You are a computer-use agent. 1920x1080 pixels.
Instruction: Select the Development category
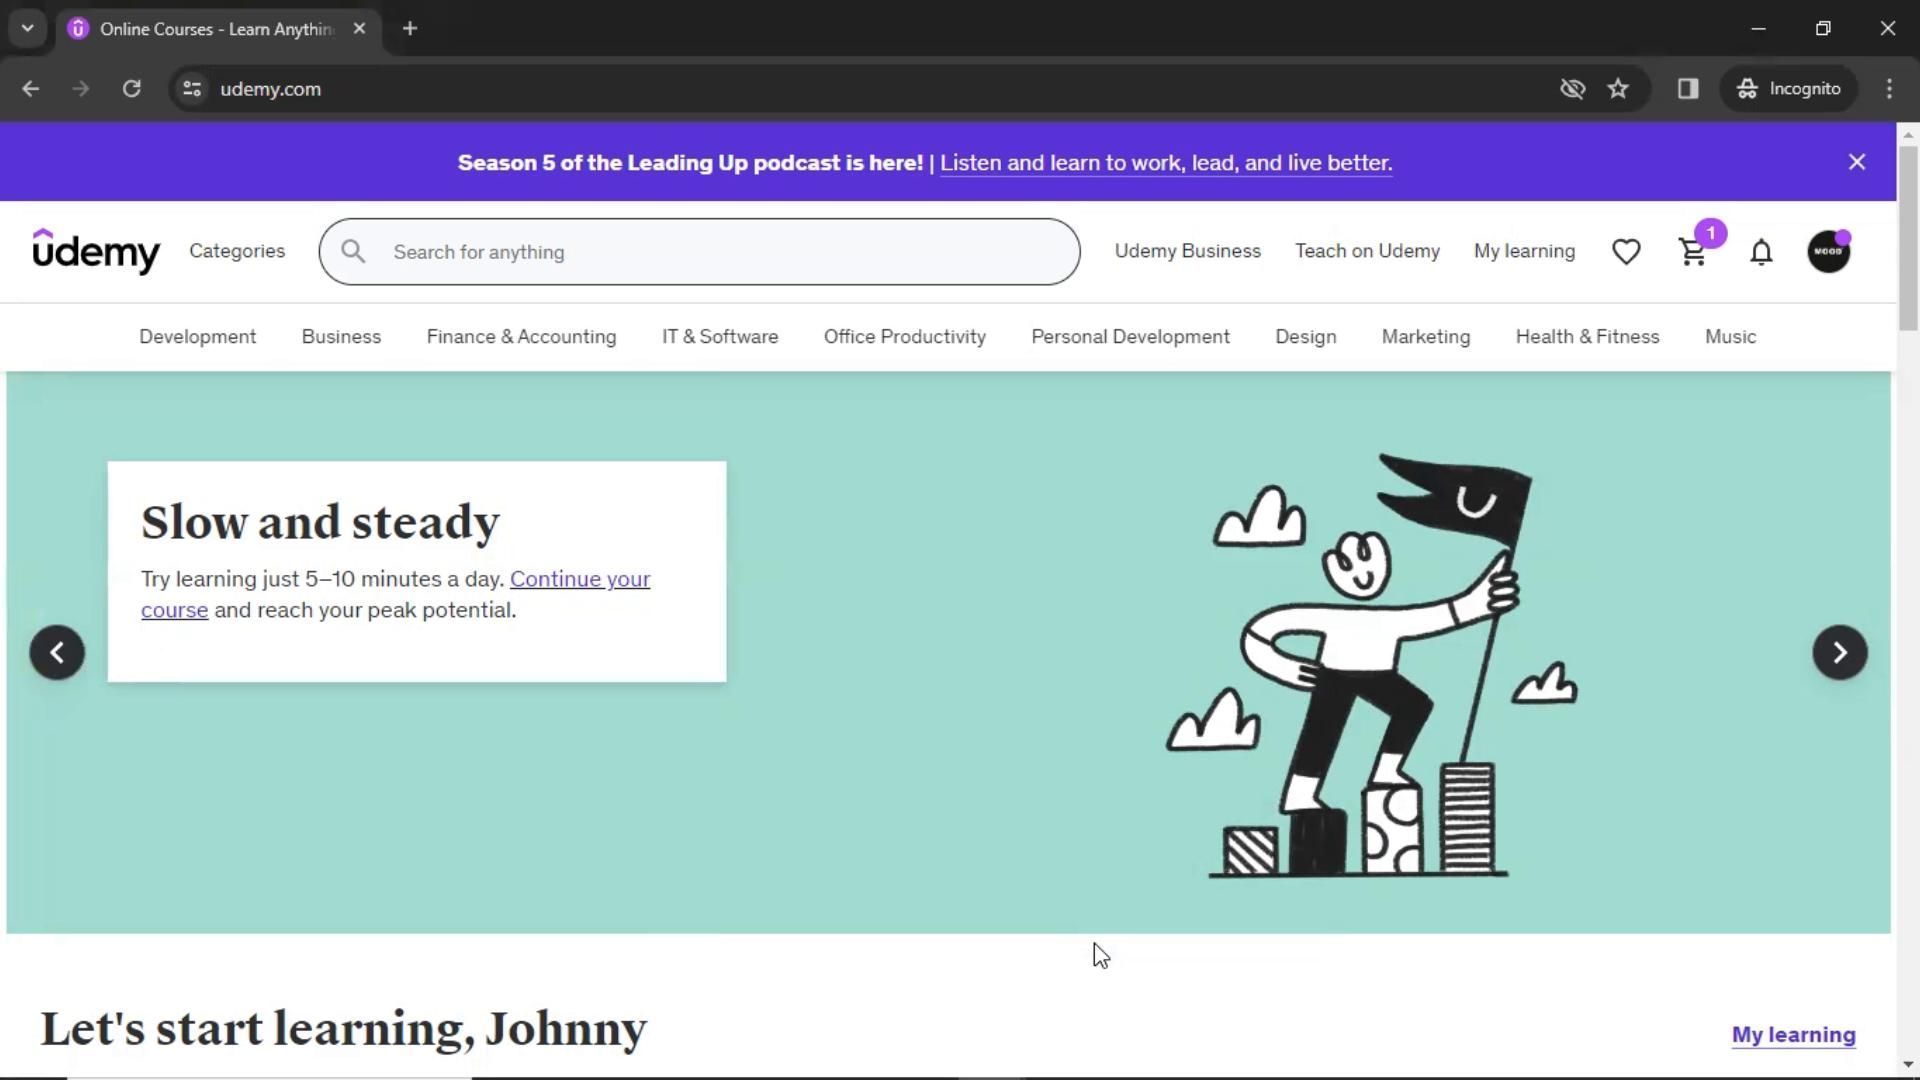coord(197,337)
